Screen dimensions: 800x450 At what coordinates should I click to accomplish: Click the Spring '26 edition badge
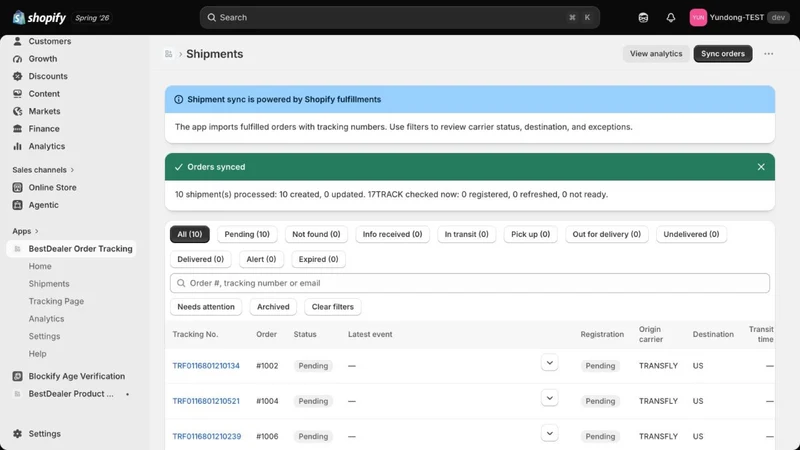click(92, 18)
